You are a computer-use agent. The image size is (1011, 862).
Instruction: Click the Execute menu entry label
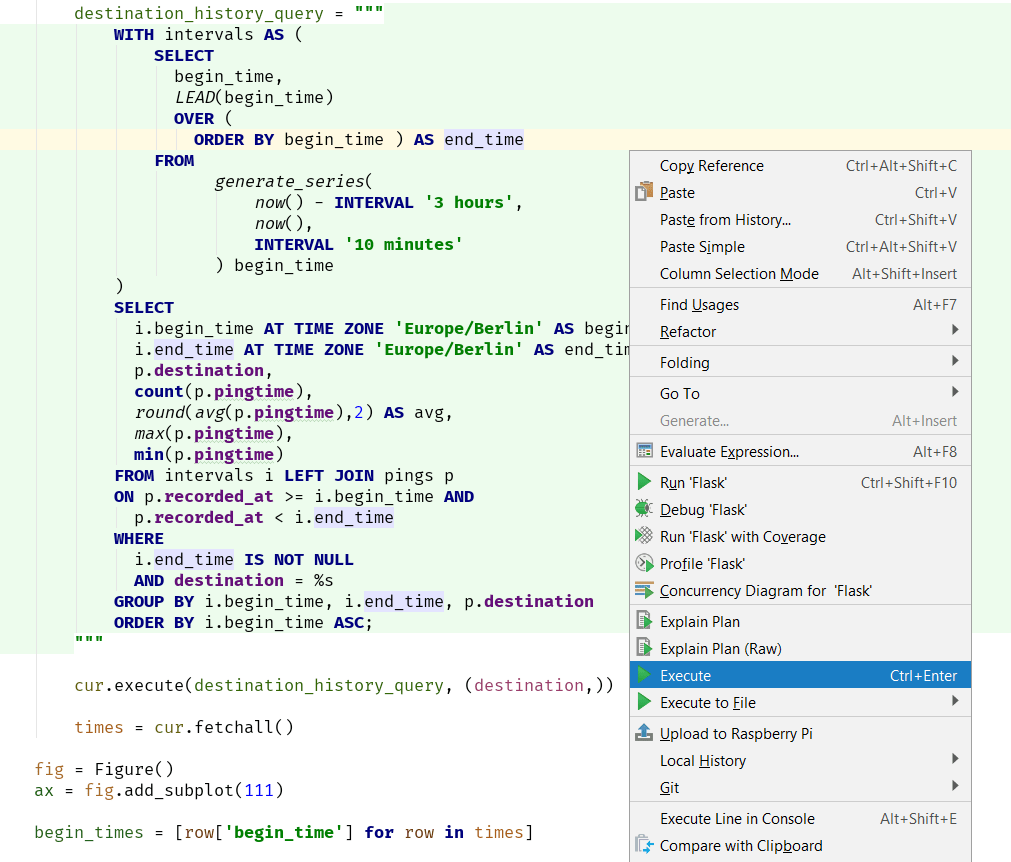[685, 676]
